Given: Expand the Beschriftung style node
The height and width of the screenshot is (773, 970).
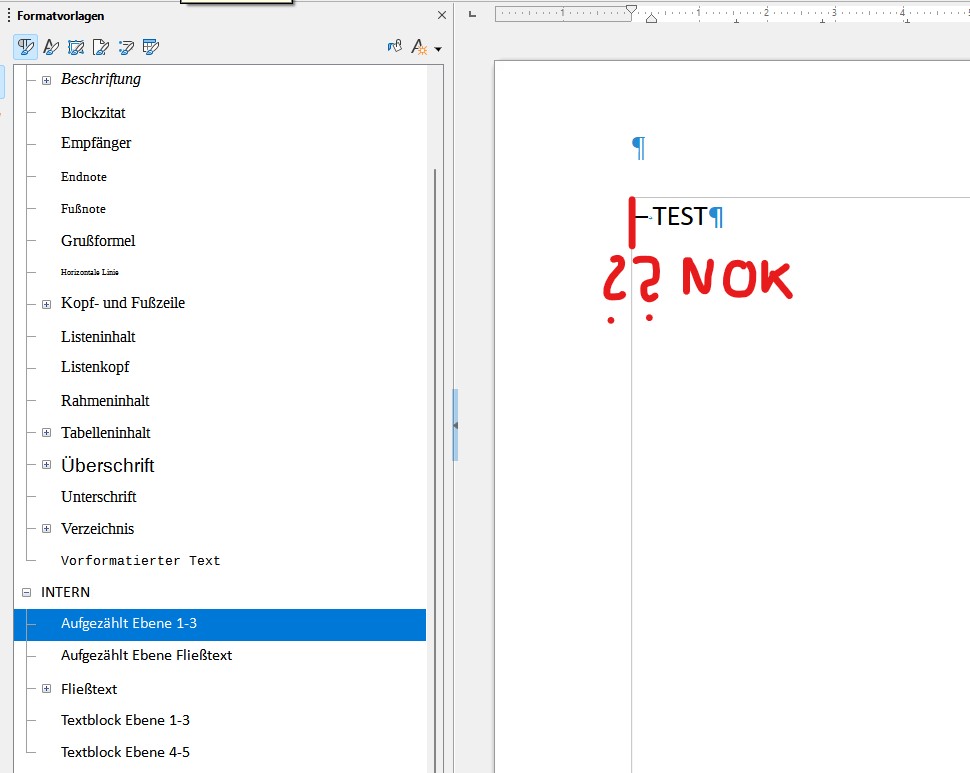Looking at the screenshot, I should click(x=46, y=80).
